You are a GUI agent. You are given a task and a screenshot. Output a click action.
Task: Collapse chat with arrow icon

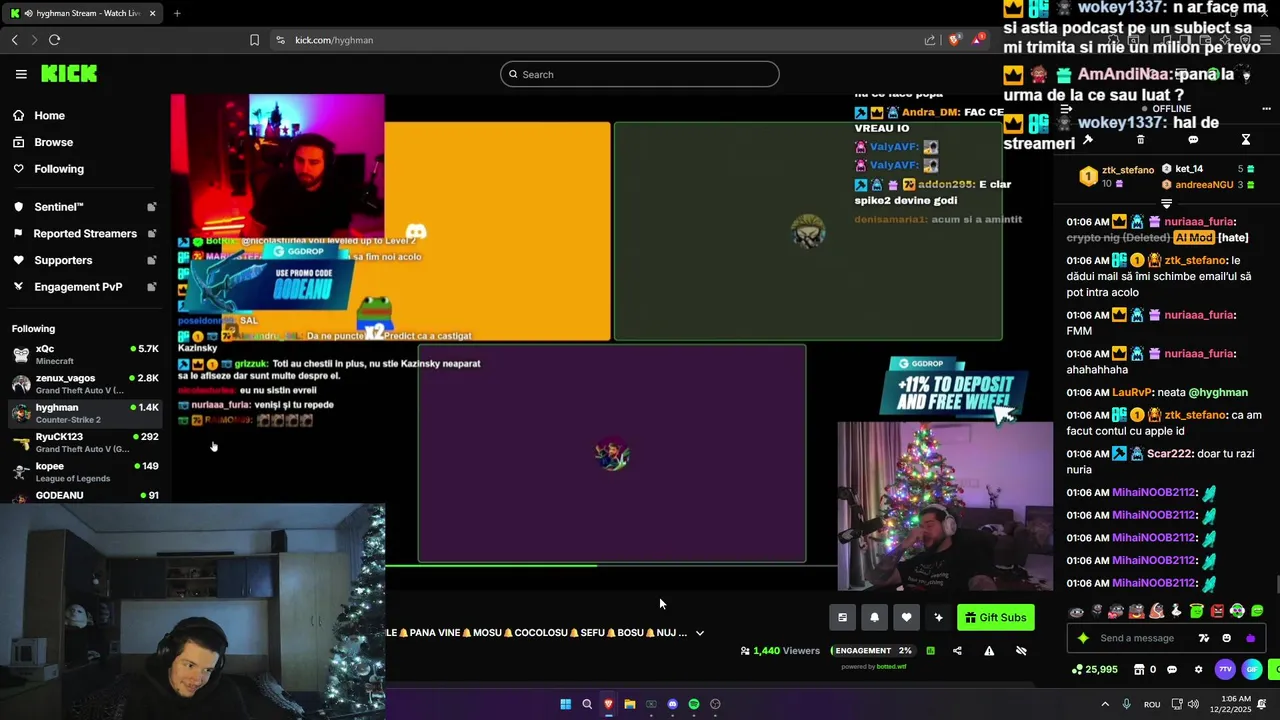[1066, 108]
